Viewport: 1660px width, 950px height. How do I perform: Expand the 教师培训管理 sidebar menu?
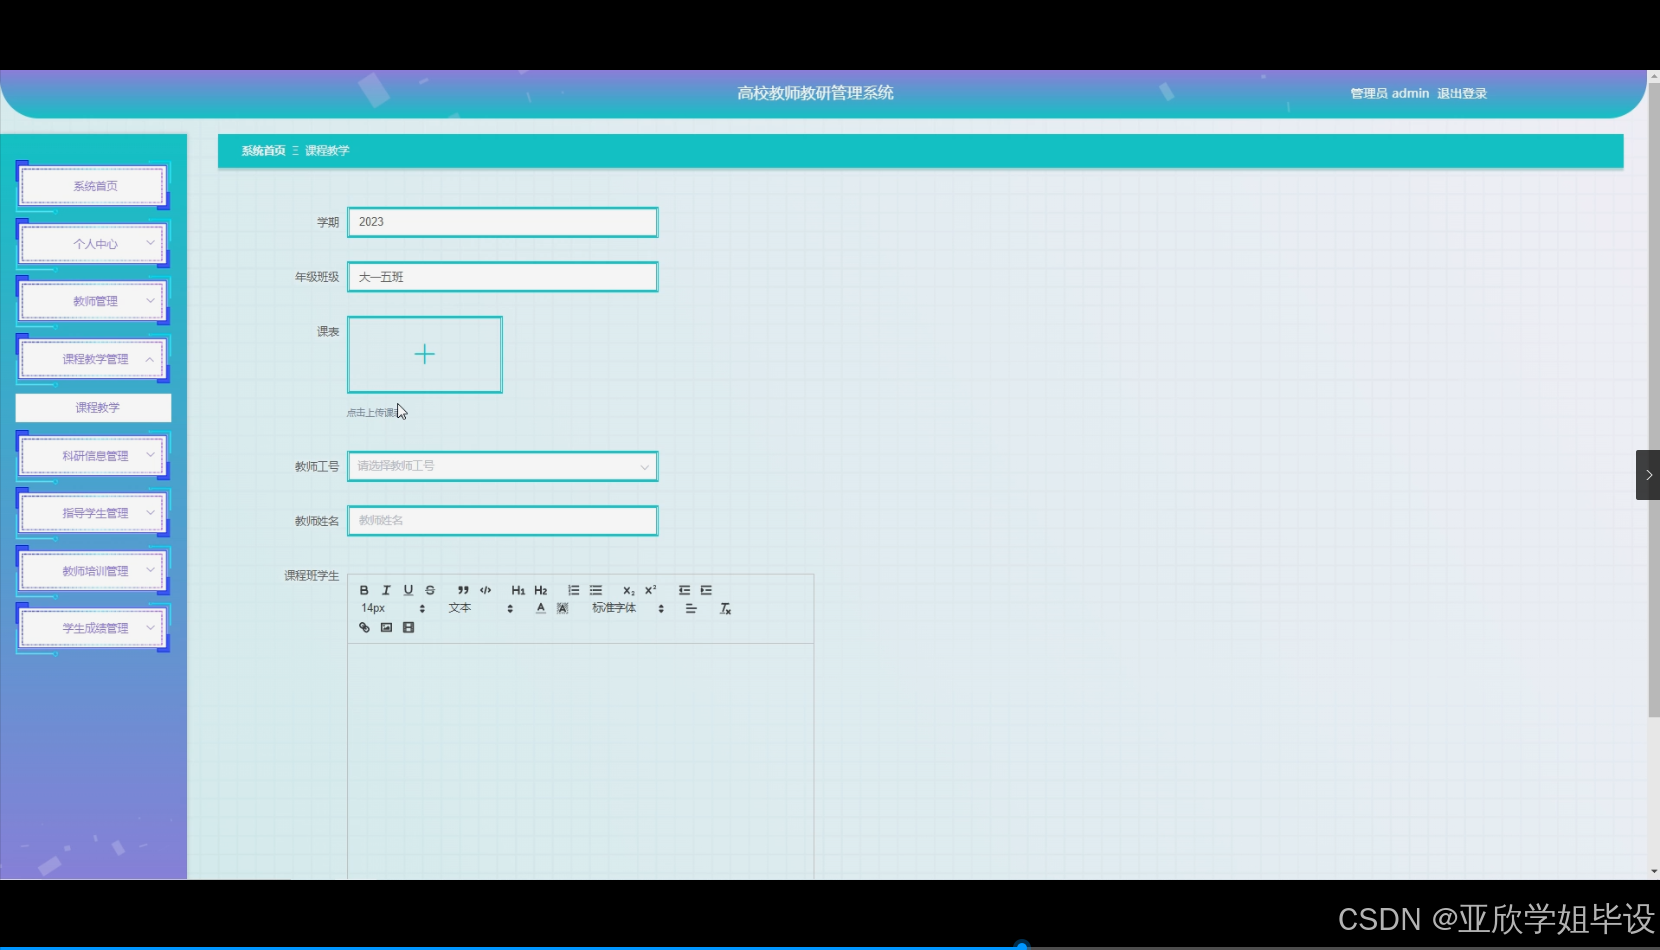(95, 571)
